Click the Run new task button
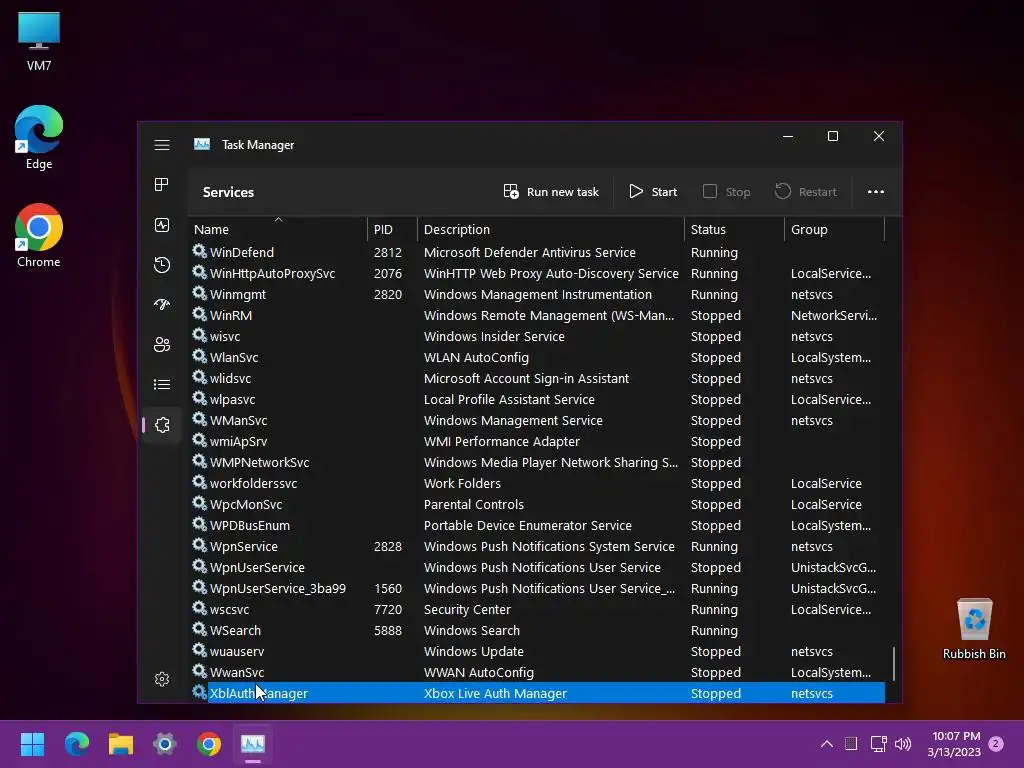Viewport: 1024px width, 768px height. (x=551, y=192)
